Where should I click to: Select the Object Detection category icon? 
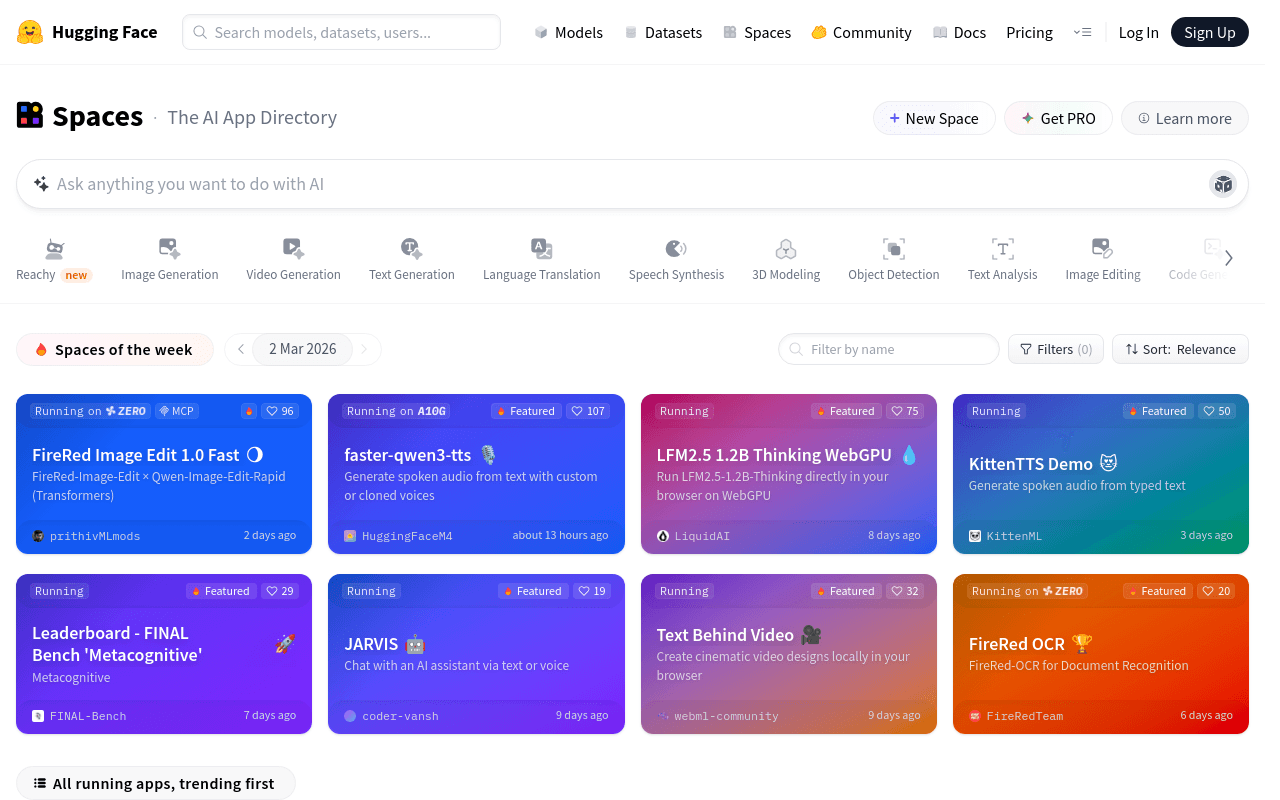[894, 249]
